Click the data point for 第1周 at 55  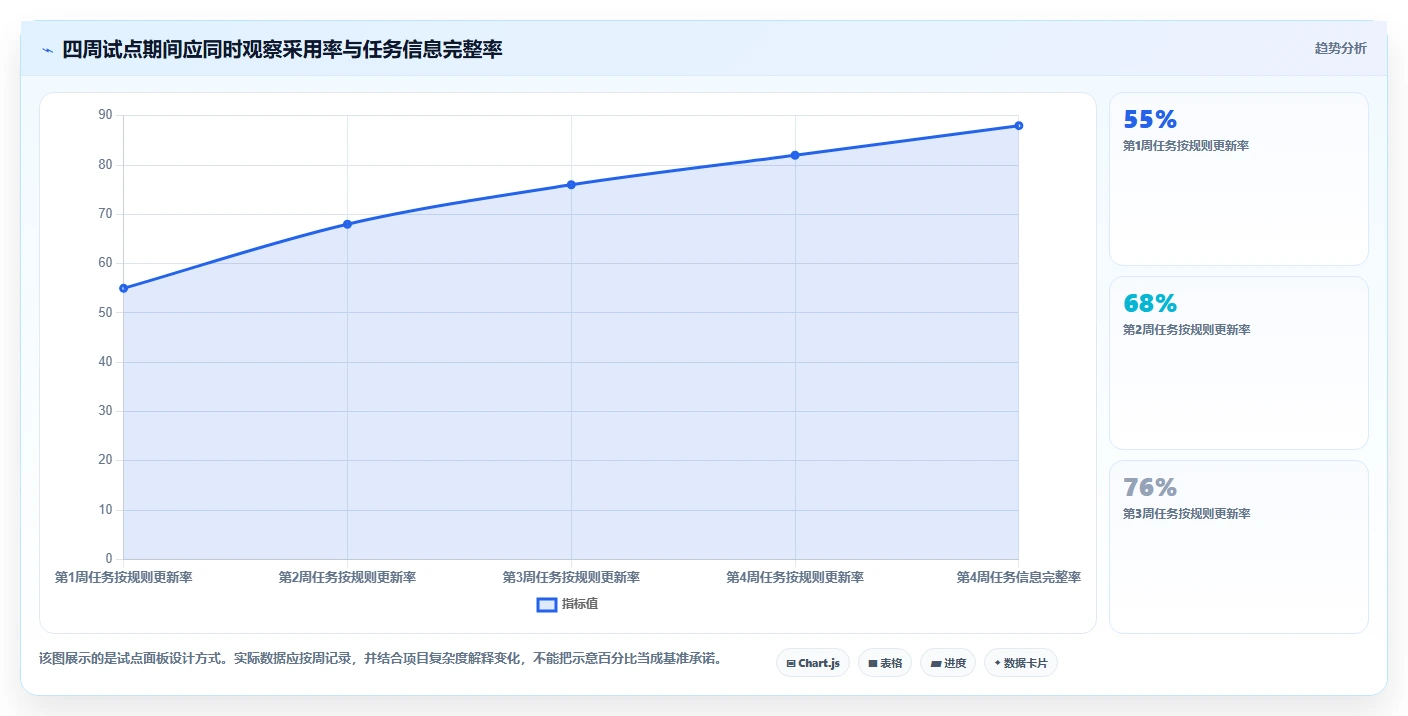[123, 288]
